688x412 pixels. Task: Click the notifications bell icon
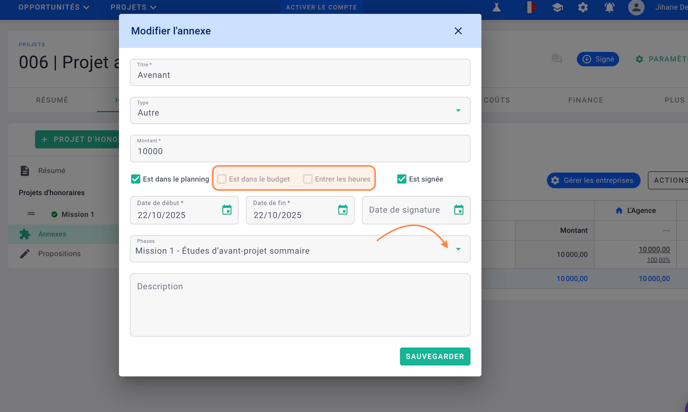pos(609,8)
